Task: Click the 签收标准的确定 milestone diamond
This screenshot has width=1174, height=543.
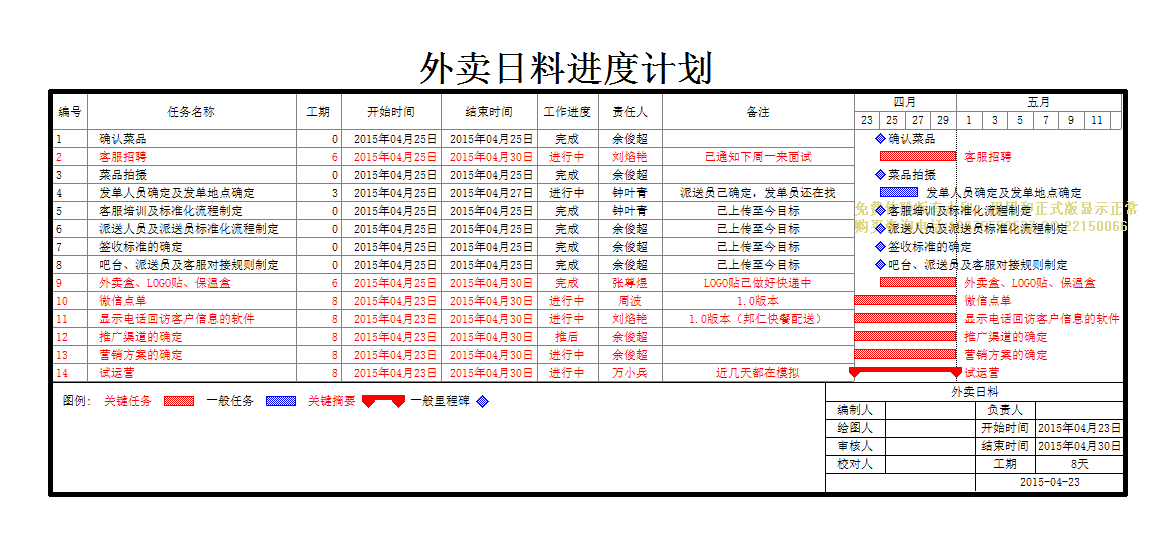Action: [880, 246]
